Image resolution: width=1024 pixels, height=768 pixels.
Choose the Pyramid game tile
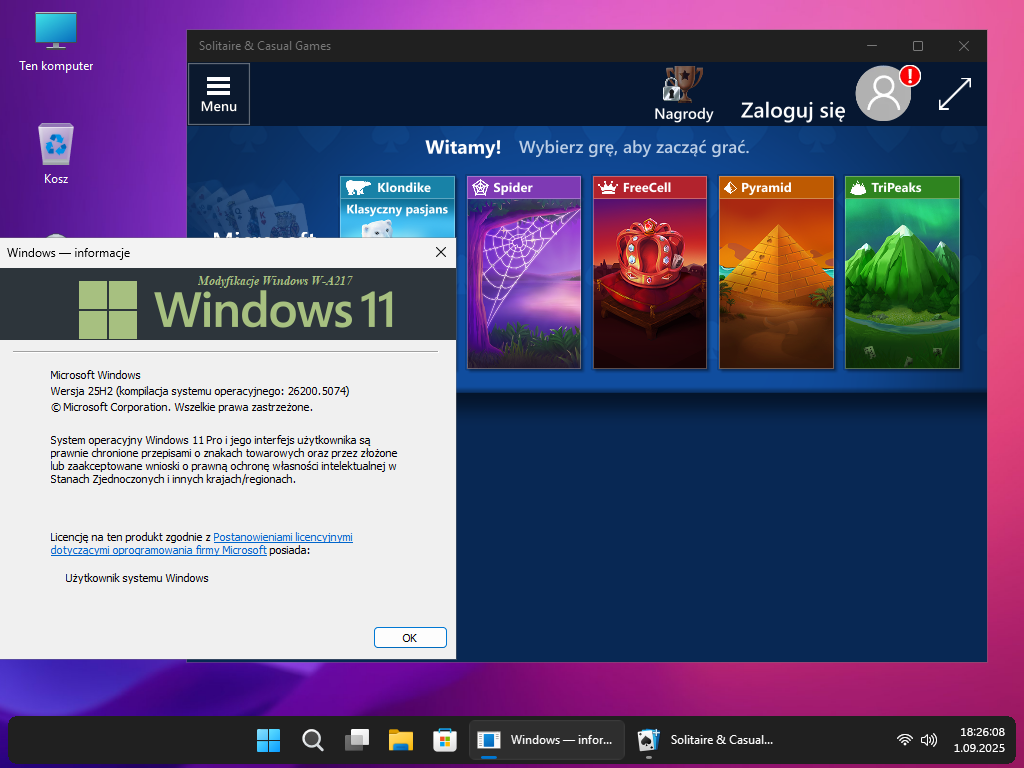coord(776,272)
